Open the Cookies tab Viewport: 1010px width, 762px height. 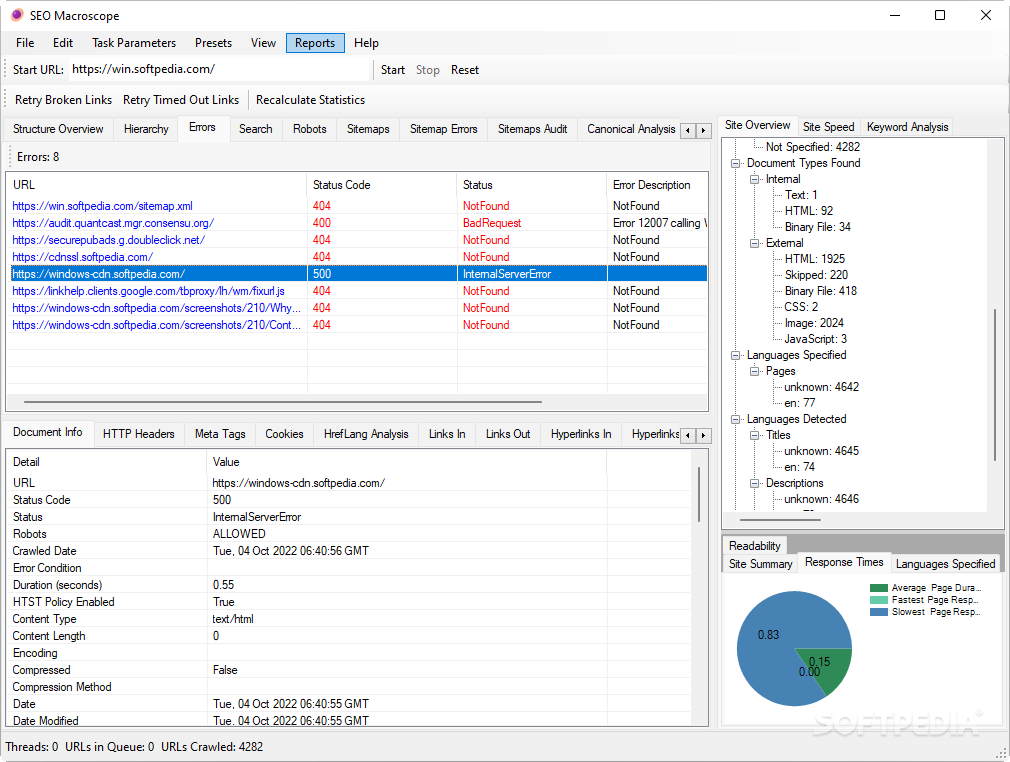[x=284, y=434]
